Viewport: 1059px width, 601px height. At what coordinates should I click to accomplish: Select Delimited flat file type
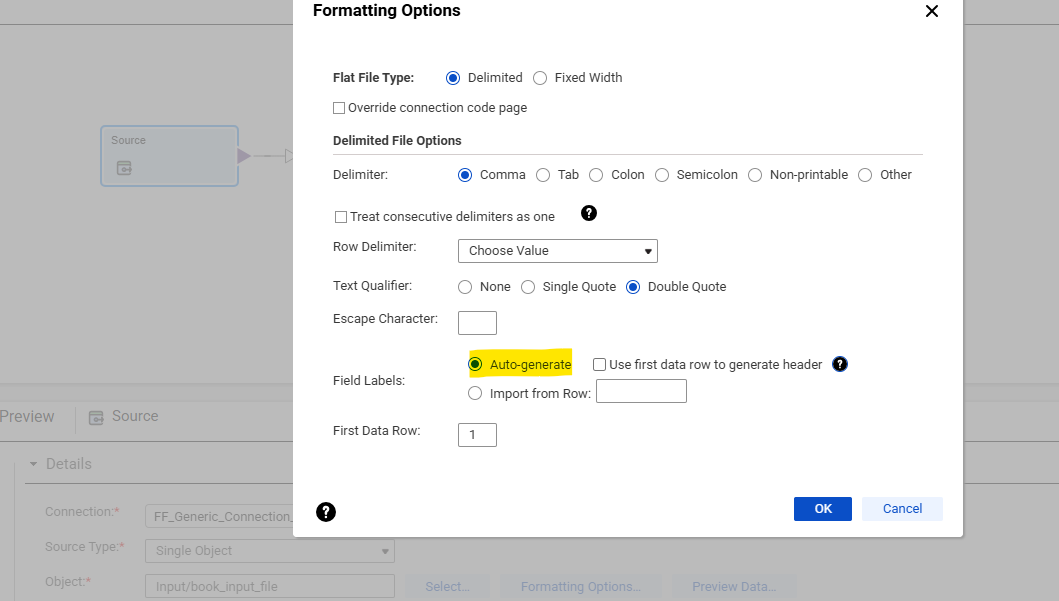point(453,78)
